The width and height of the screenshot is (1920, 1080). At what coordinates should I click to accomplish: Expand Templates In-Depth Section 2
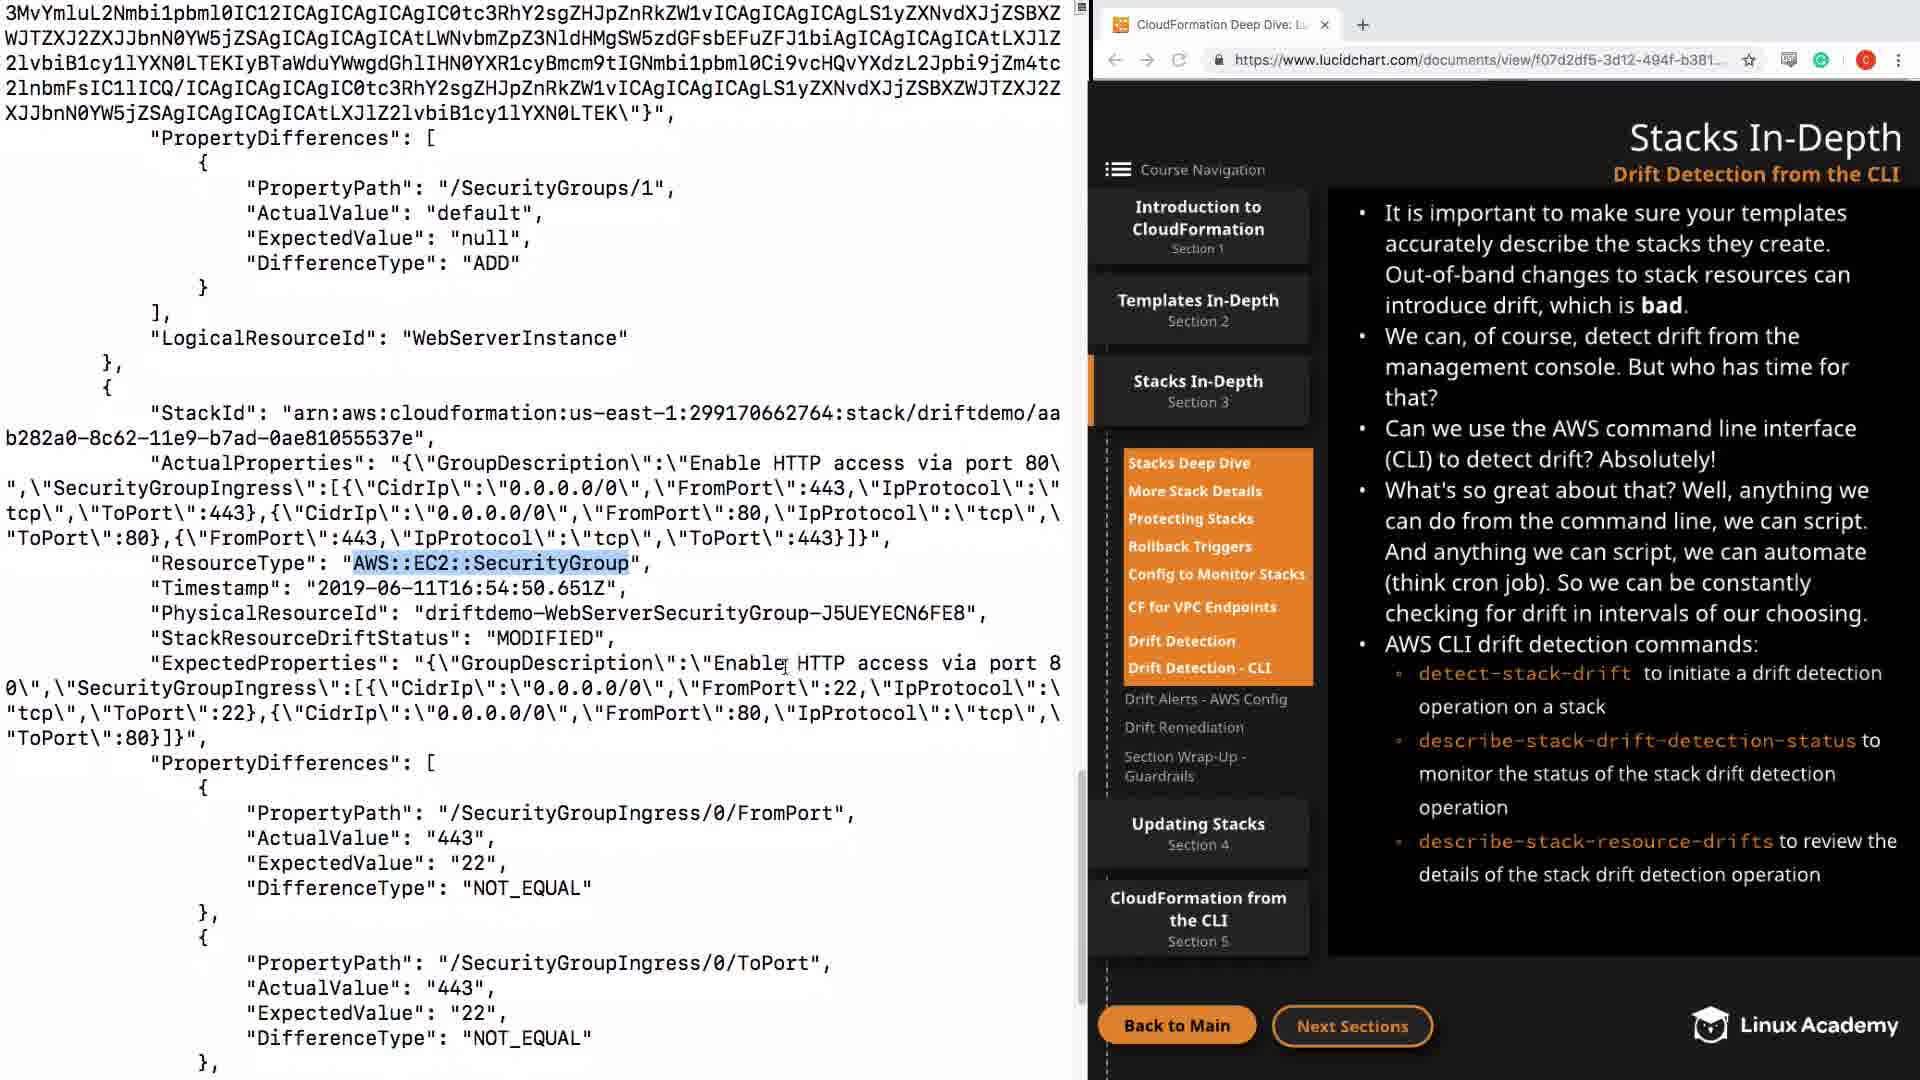click(x=1198, y=309)
